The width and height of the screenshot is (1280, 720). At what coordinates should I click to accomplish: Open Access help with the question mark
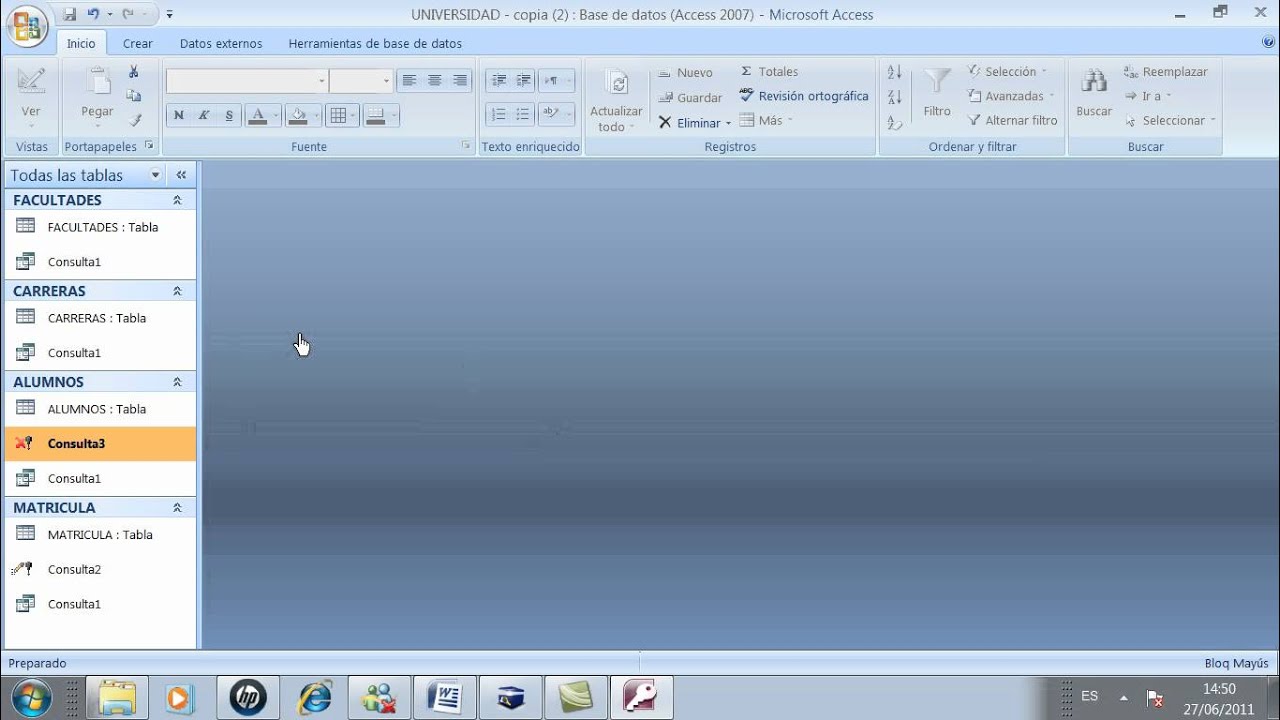[1269, 42]
